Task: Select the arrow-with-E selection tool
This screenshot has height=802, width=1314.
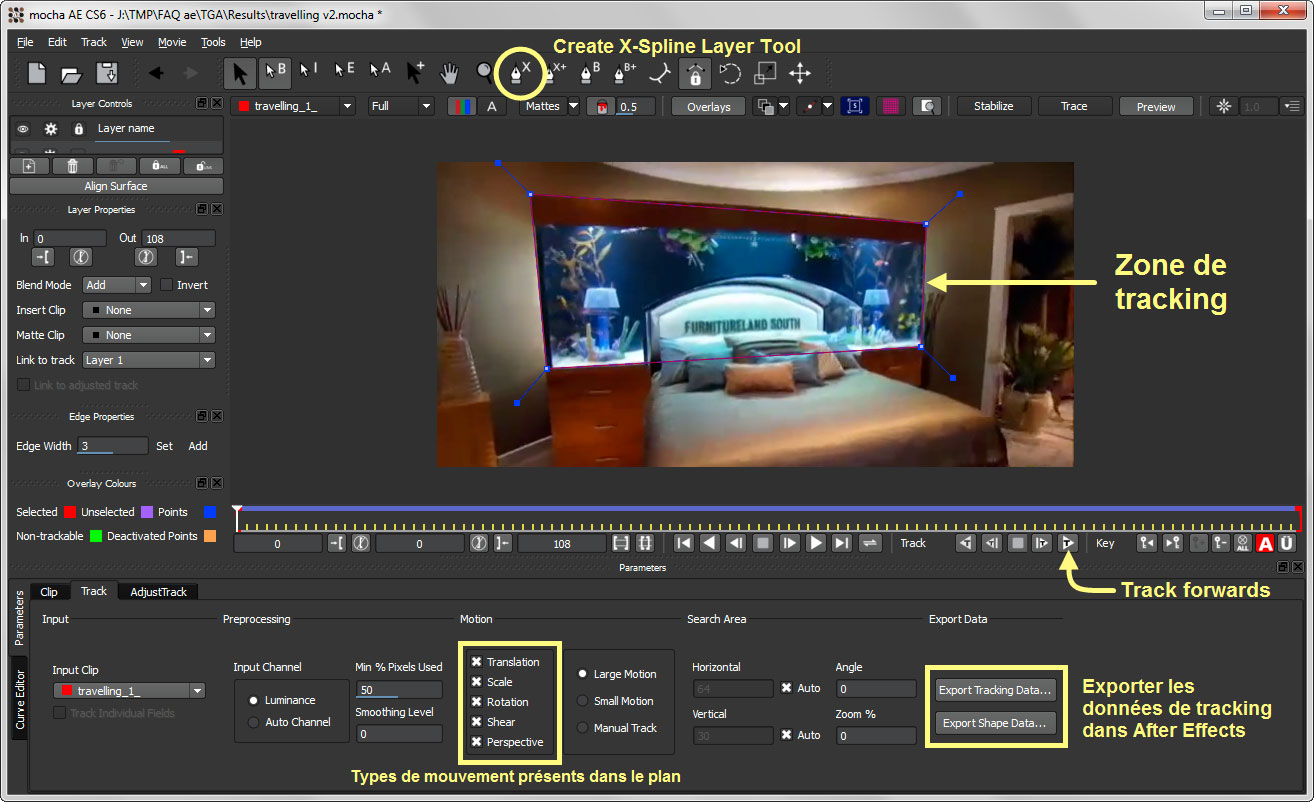Action: [344, 71]
